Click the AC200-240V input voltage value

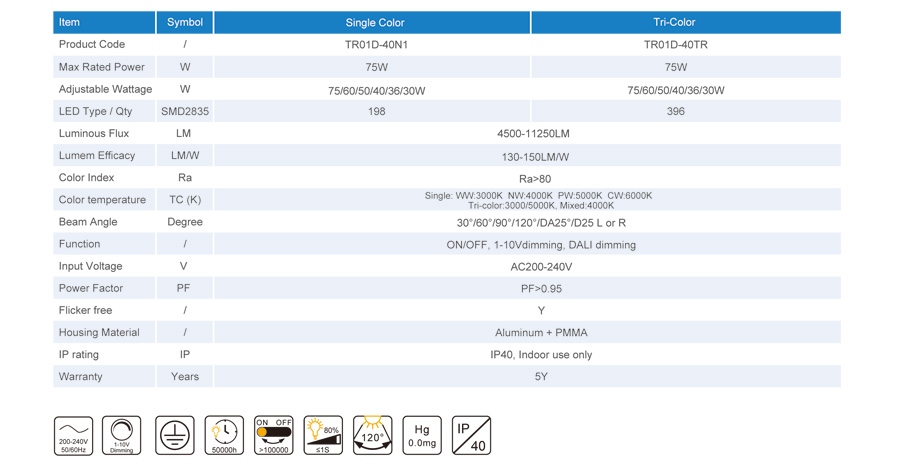[541, 267]
